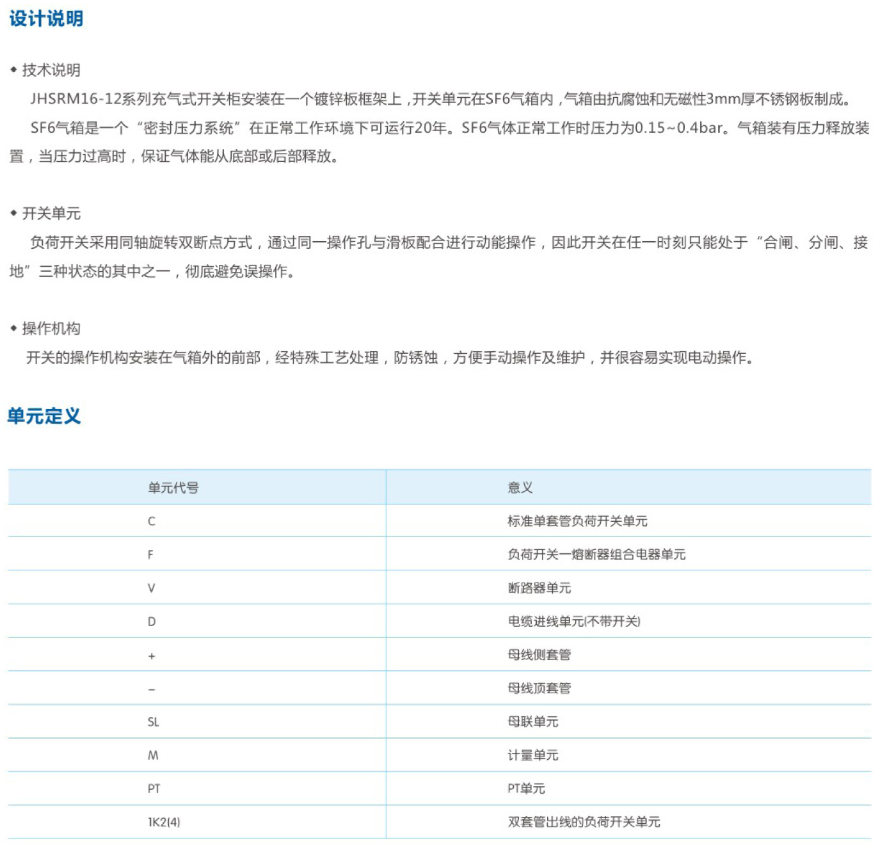Image resolution: width=878 pixels, height=843 pixels.
Task: Click the cell 母线顶套管
Action: click(x=539, y=688)
